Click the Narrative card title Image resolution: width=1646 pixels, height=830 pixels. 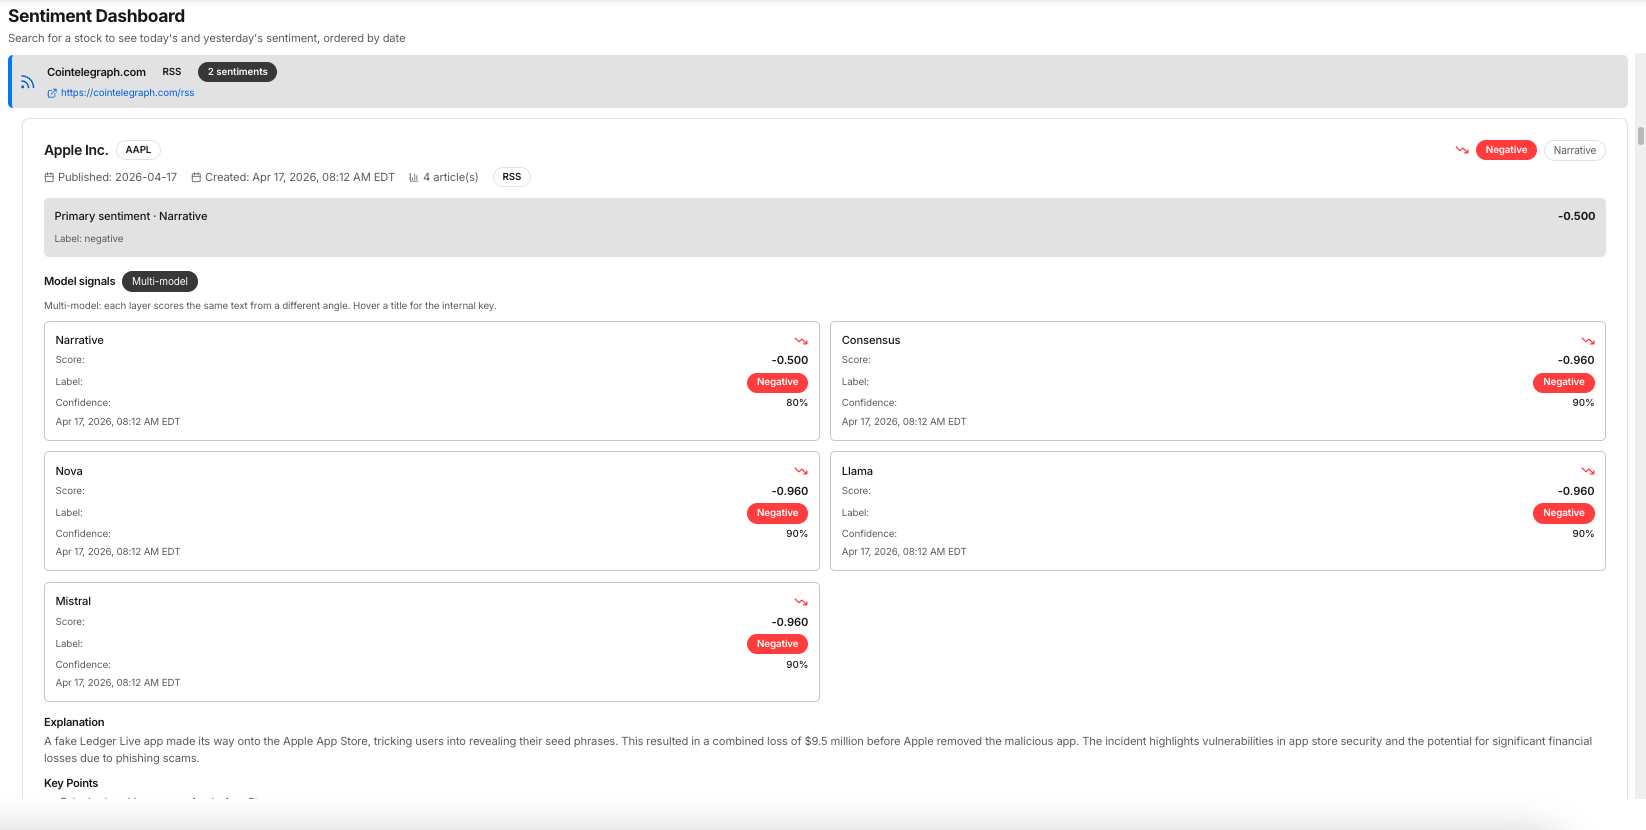(80, 340)
